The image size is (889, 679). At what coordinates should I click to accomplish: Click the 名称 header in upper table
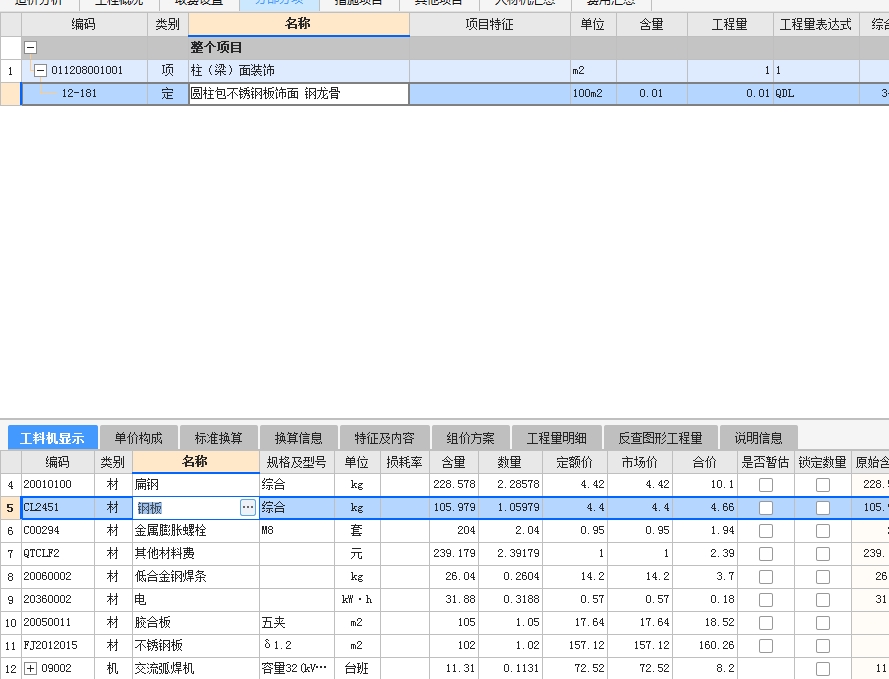point(299,24)
